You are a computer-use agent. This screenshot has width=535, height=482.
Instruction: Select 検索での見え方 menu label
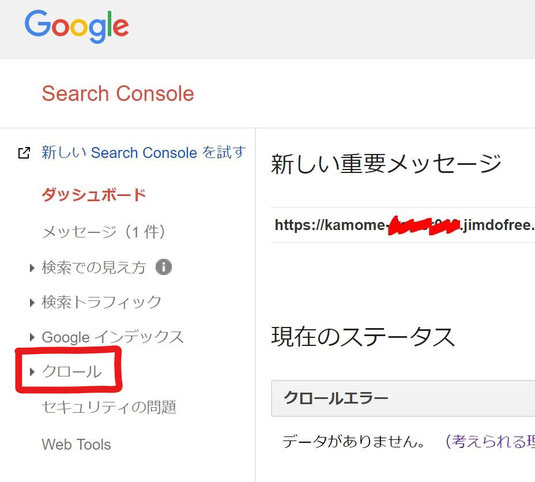(94, 267)
